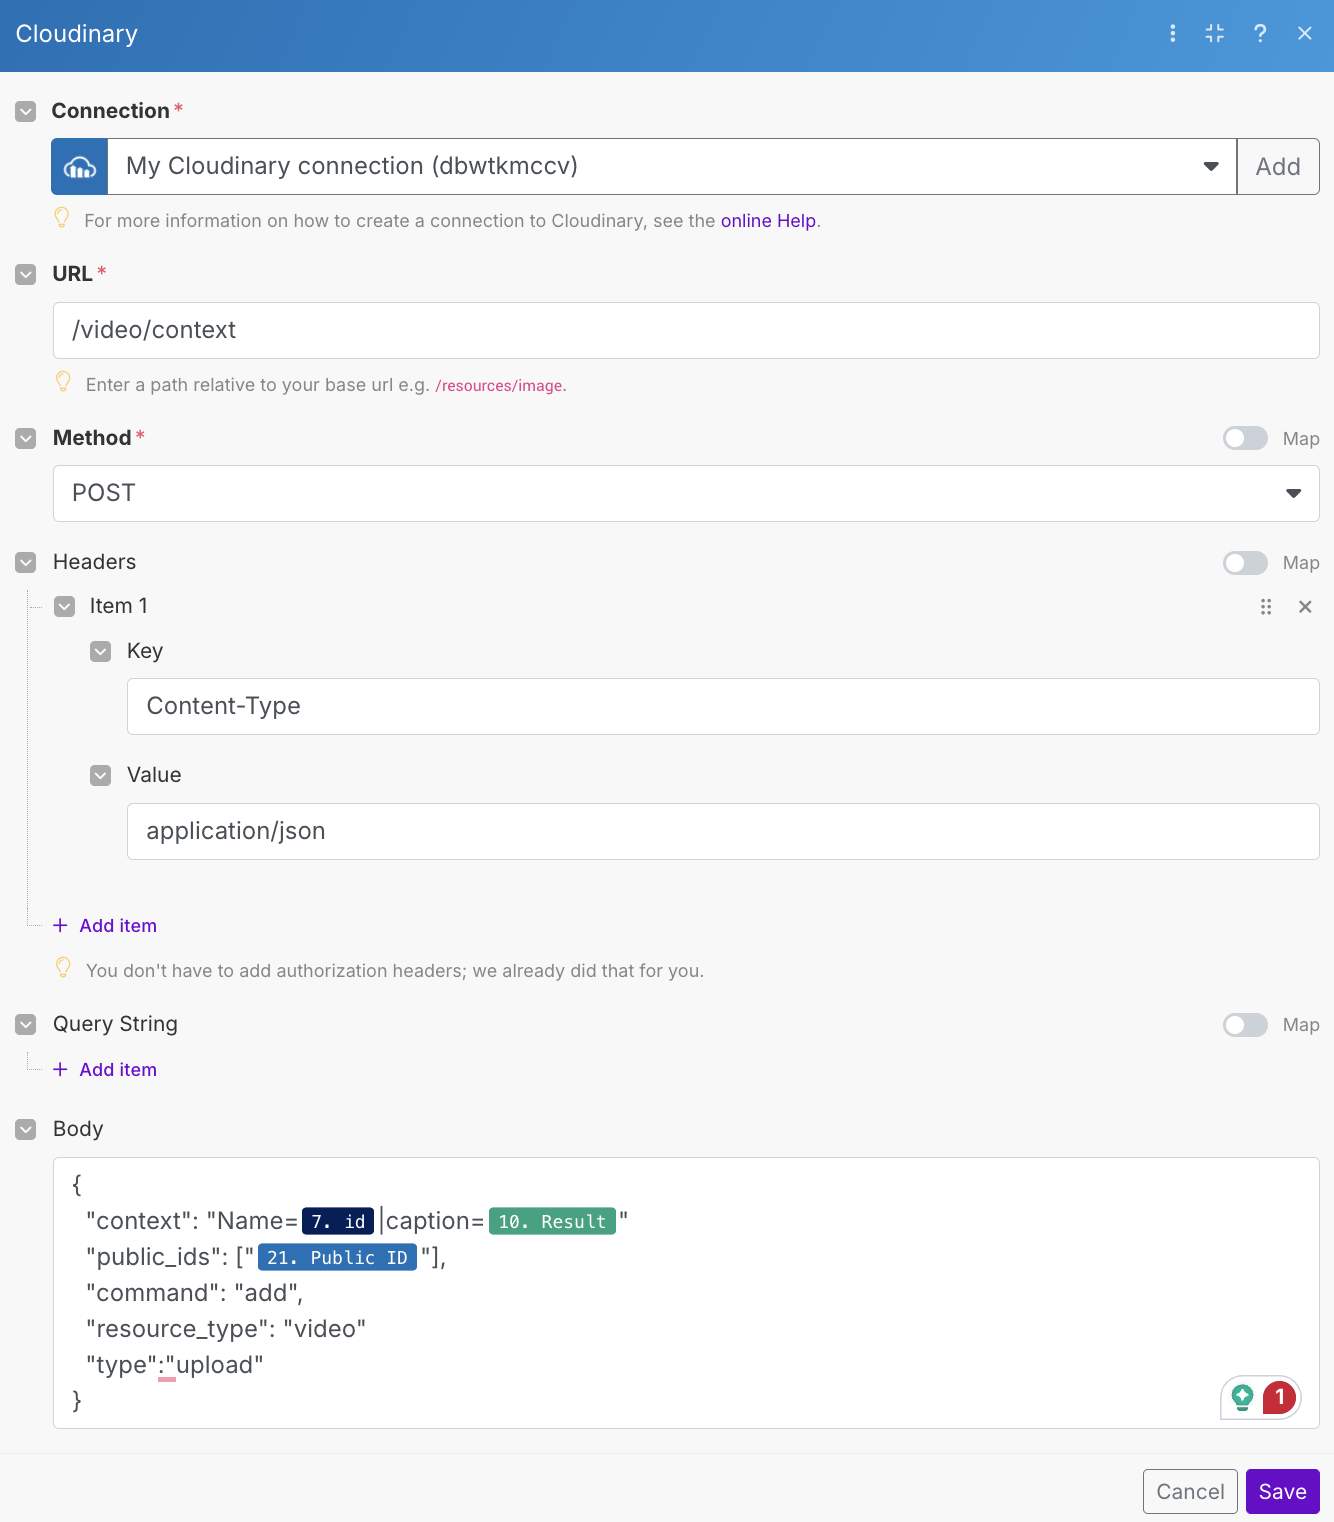This screenshot has width=1334, height=1522.
Task: Click the red error count badge
Action: coord(1279,1397)
